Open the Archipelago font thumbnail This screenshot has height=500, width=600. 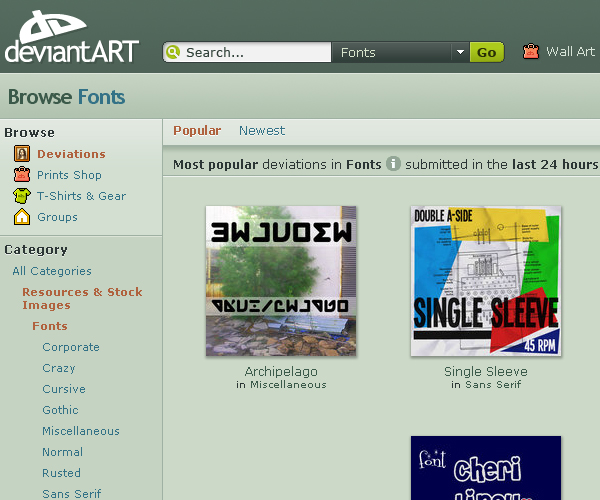281,281
